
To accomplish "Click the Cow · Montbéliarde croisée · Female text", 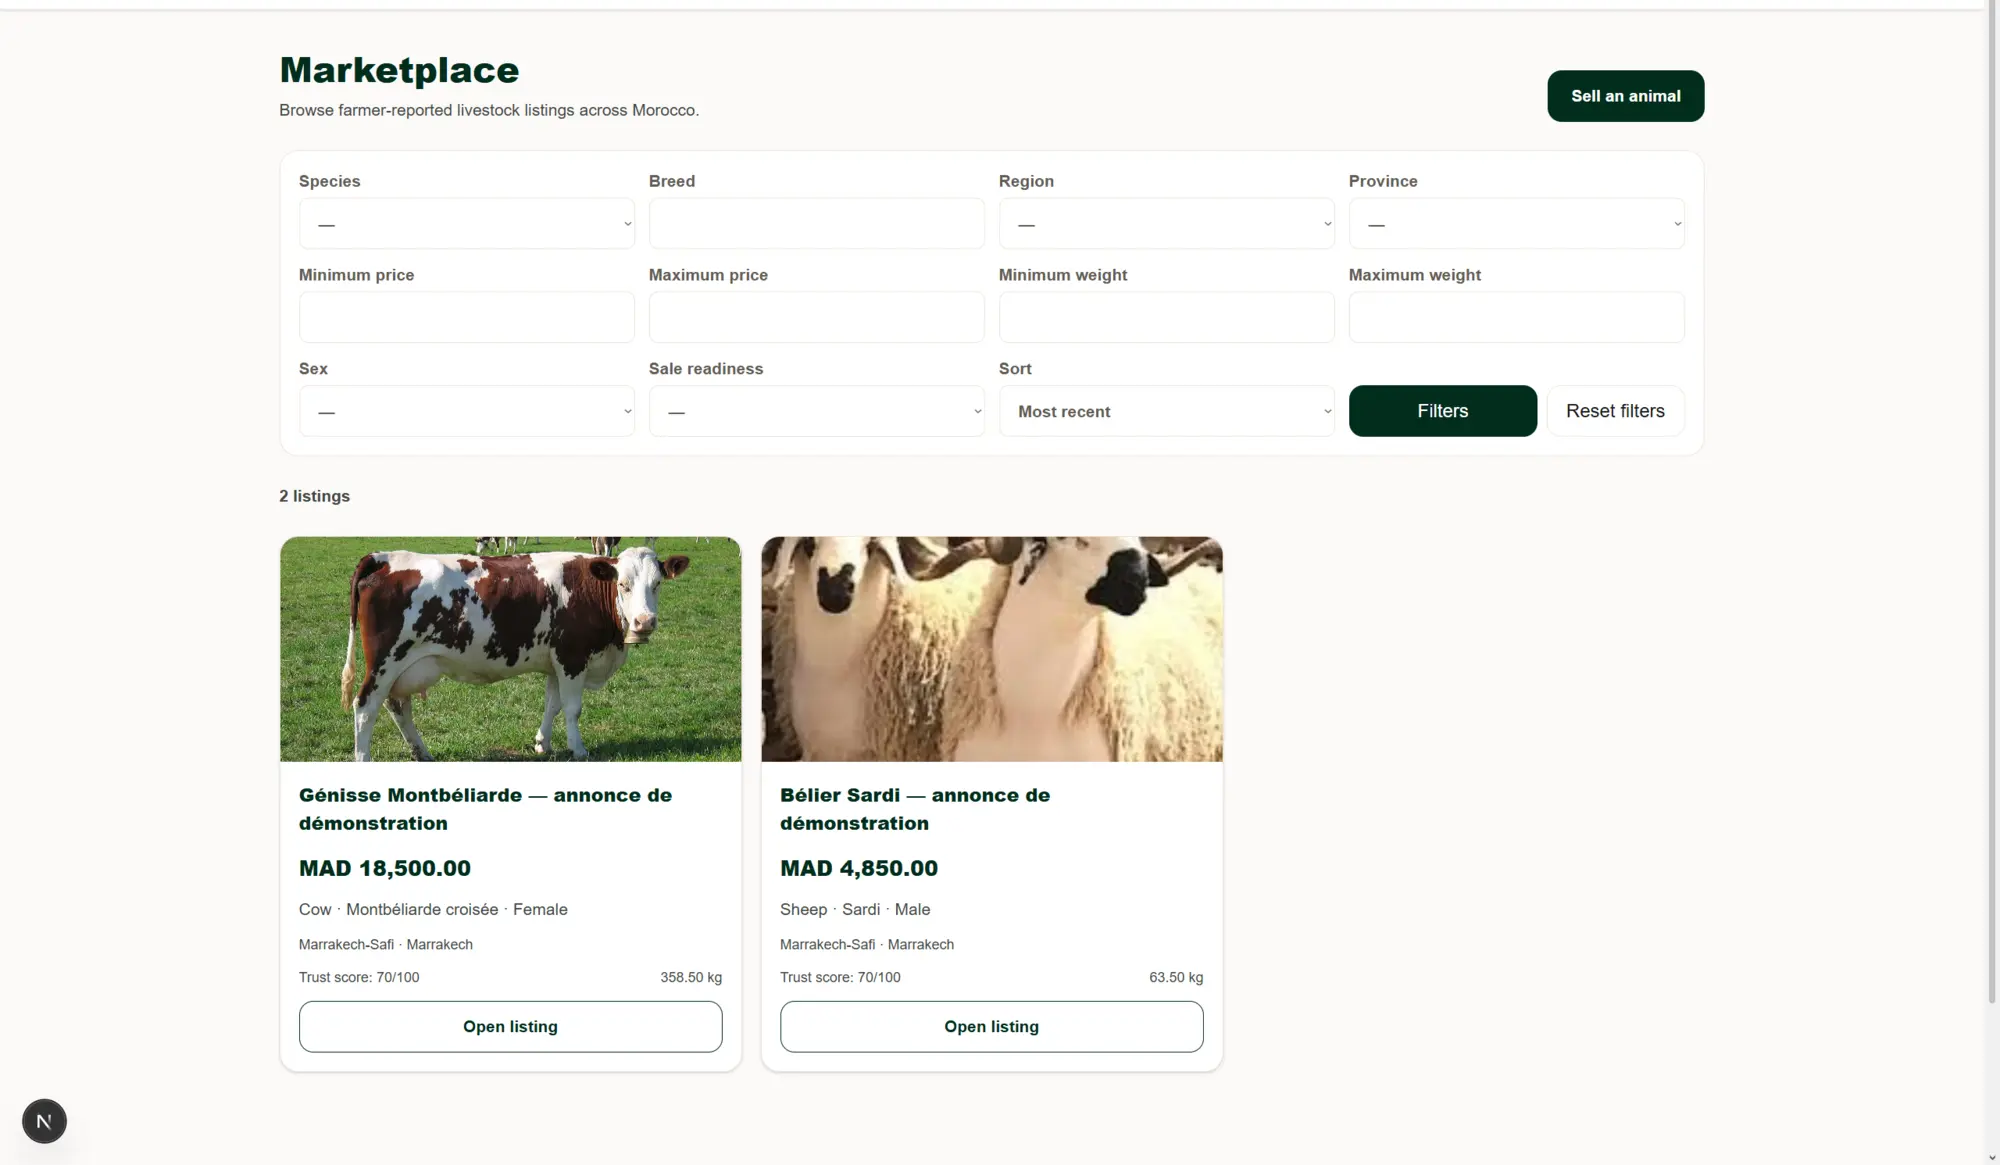I will (x=433, y=909).
